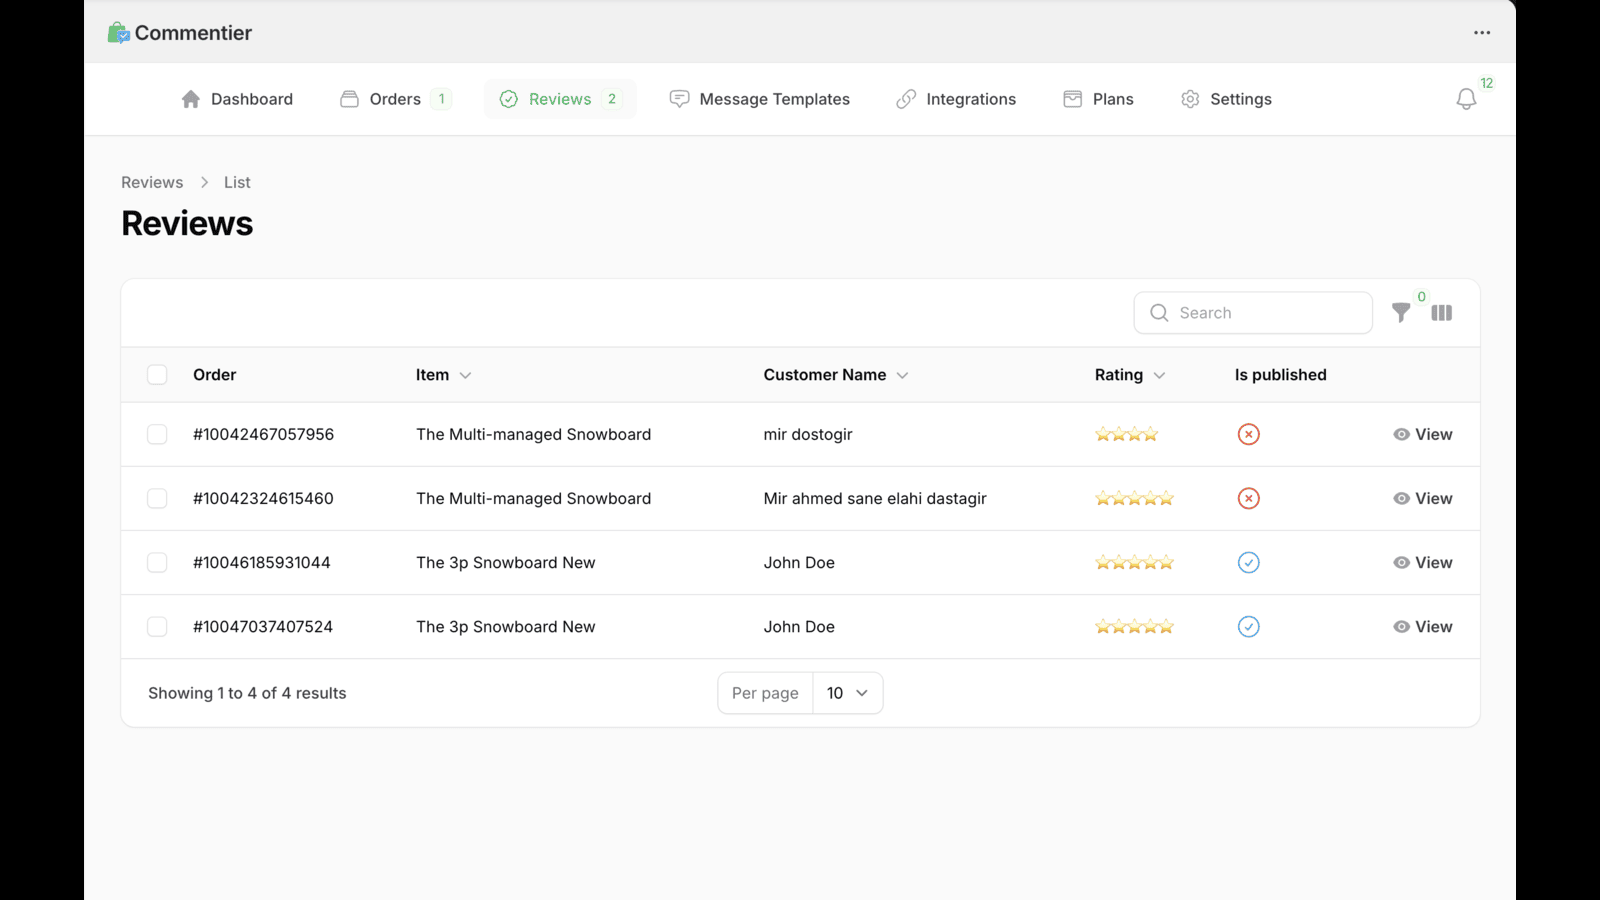Click the Reviews breadcrumb link
This screenshot has width=1600, height=900.
pos(152,182)
